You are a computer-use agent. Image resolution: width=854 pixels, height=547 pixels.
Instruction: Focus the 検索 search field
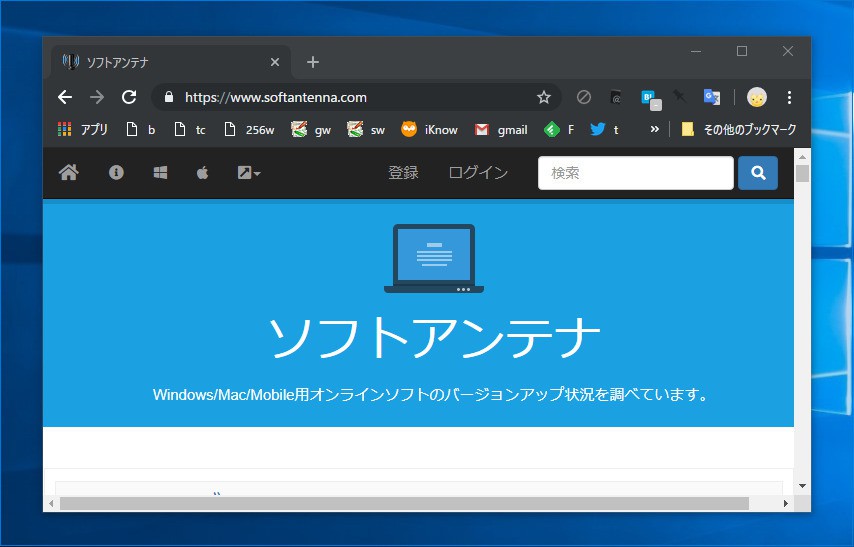pyautogui.click(x=636, y=173)
